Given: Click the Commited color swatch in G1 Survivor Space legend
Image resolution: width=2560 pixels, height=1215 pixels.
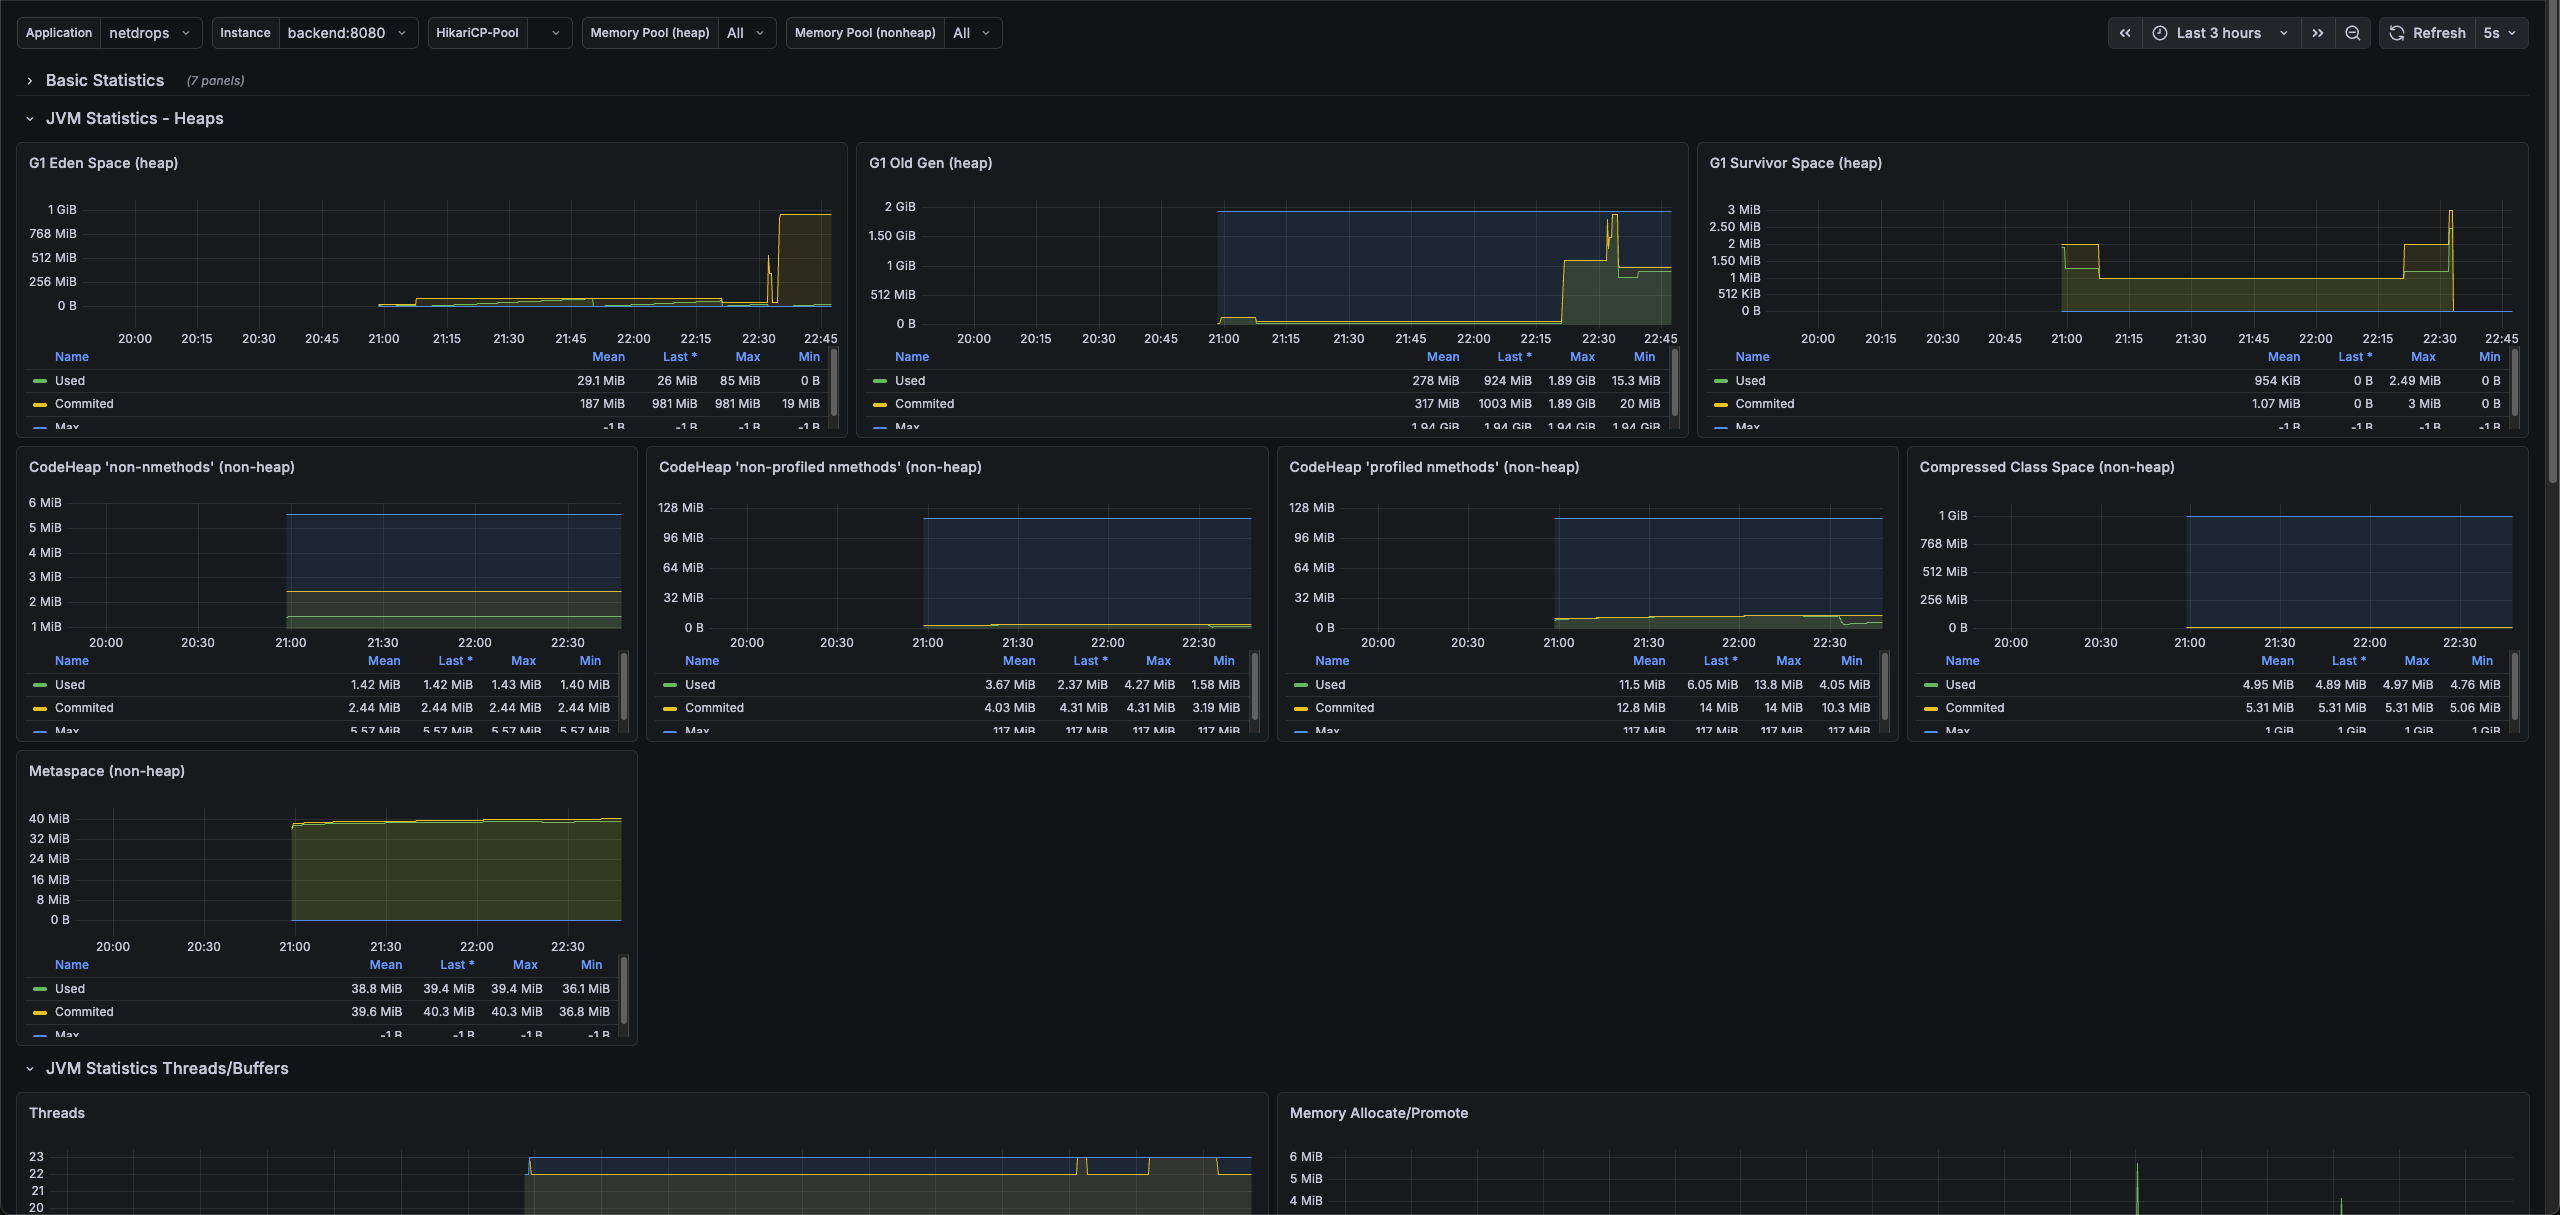Looking at the screenshot, I should click(1720, 404).
